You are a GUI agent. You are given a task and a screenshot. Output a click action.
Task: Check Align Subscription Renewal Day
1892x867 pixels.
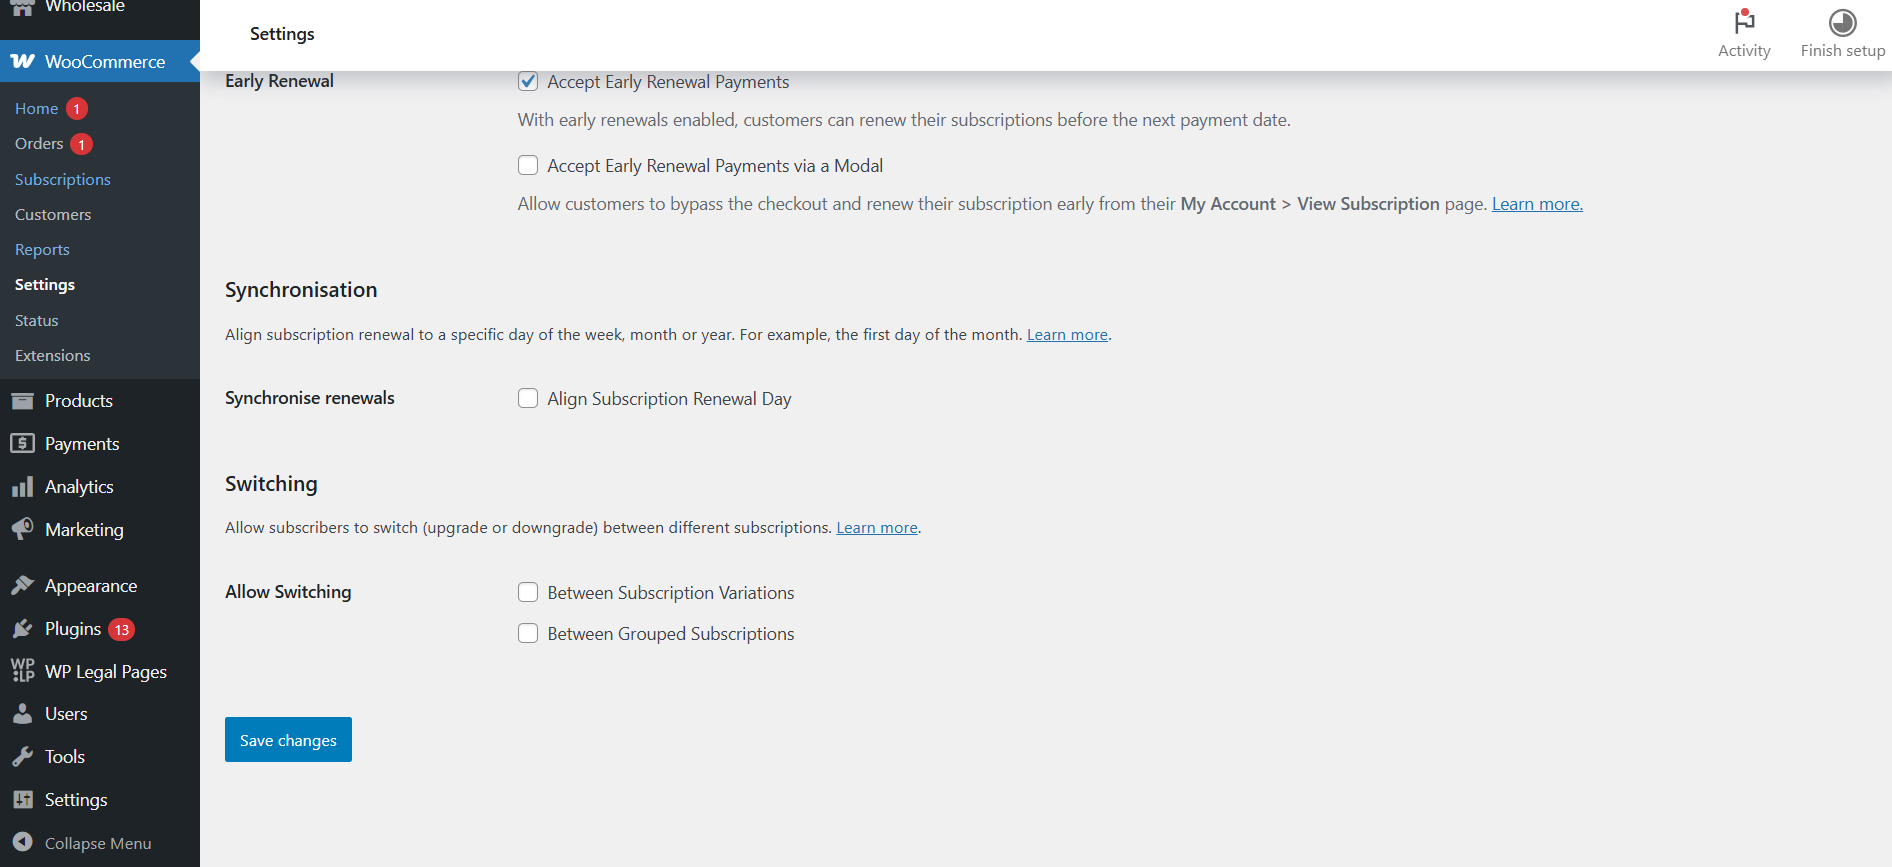coord(528,399)
